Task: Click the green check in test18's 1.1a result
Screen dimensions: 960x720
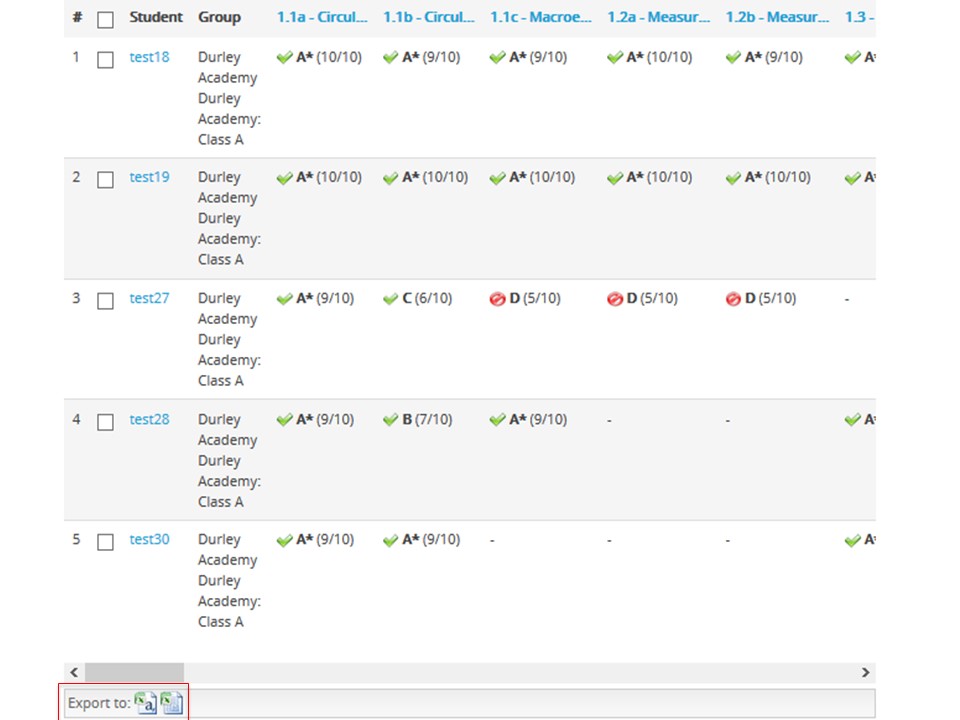Action: (284, 58)
